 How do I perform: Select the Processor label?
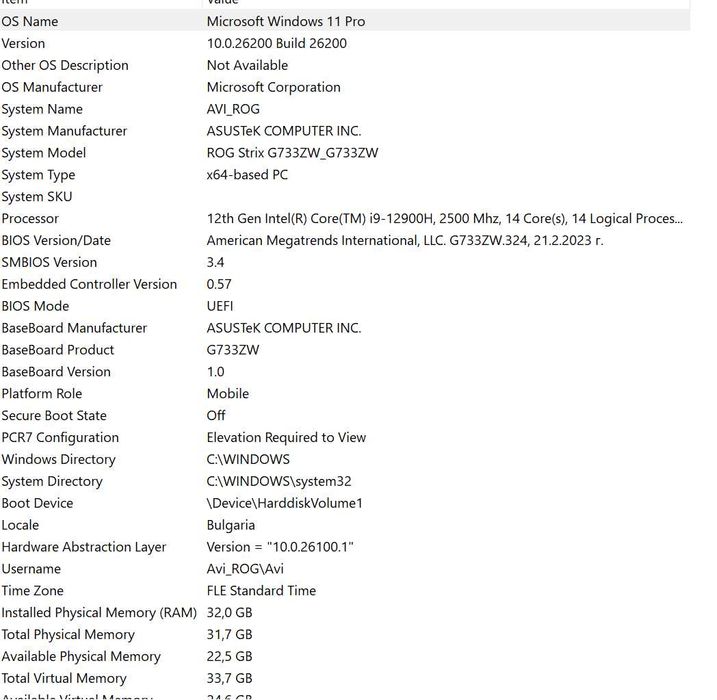(x=30, y=219)
